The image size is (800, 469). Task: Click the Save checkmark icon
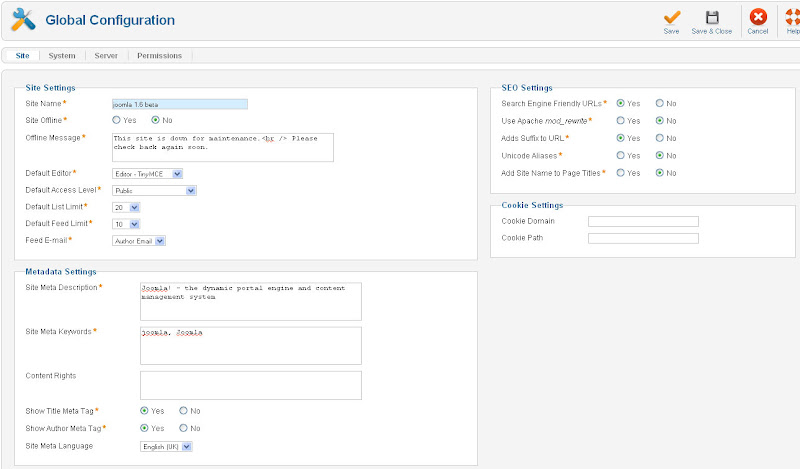[671, 18]
